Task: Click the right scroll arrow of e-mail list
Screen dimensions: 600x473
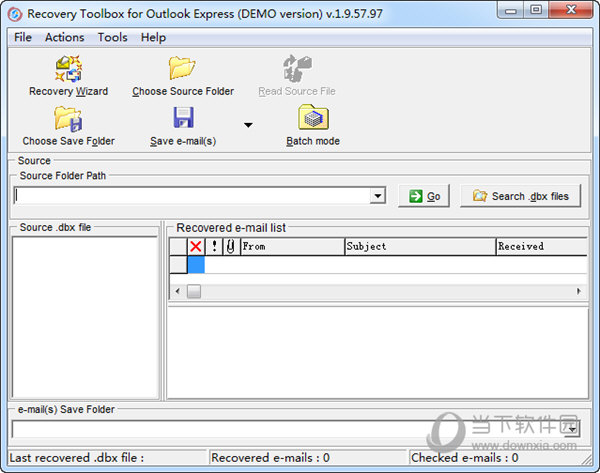Action: [x=579, y=291]
